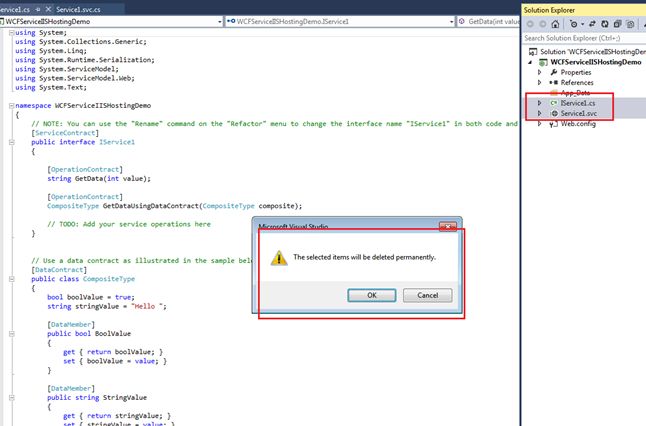The width and height of the screenshot is (646, 426).
Task: Select References in Solution Explorer
Action: tap(577, 82)
